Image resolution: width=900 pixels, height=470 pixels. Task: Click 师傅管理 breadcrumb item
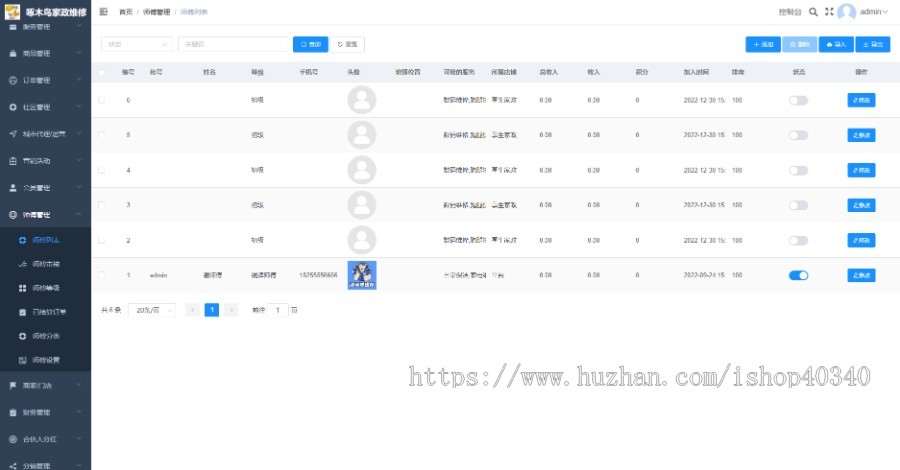tap(156, 12)
